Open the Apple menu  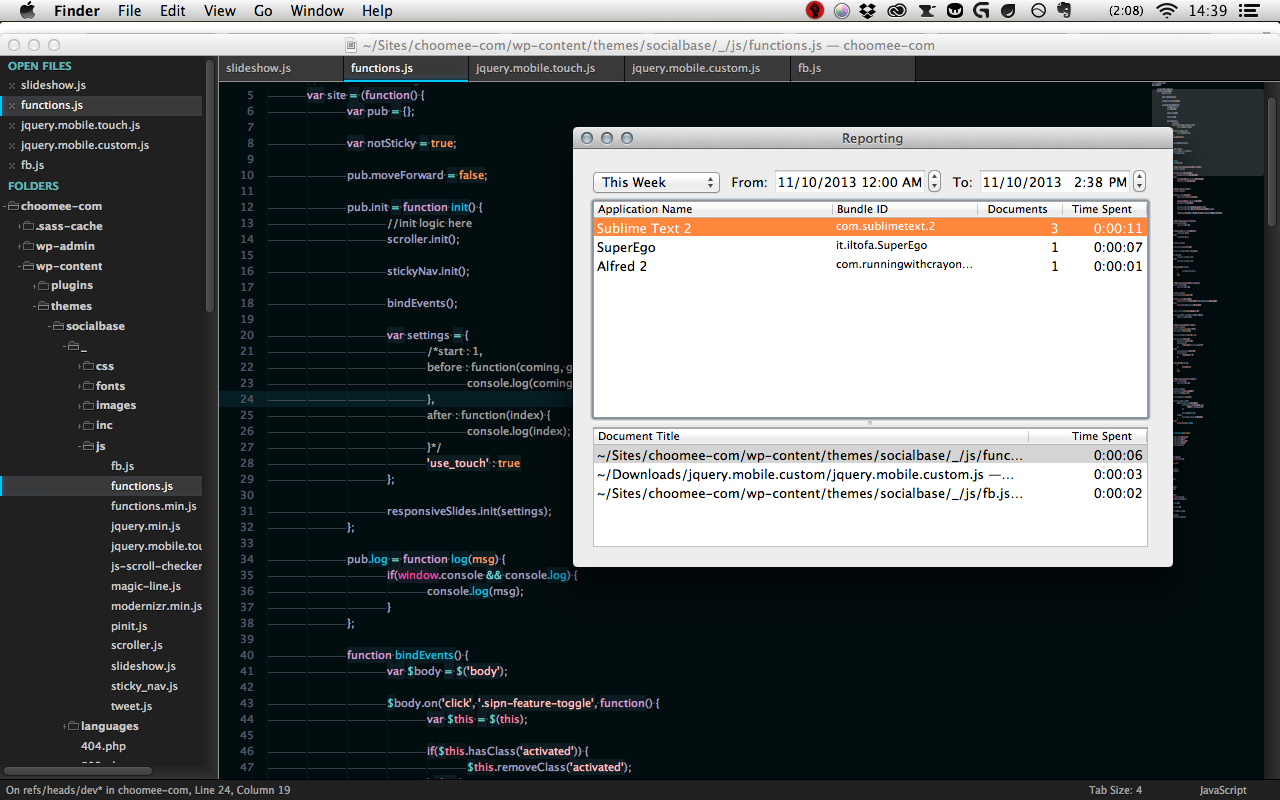[x=27, y=11]
